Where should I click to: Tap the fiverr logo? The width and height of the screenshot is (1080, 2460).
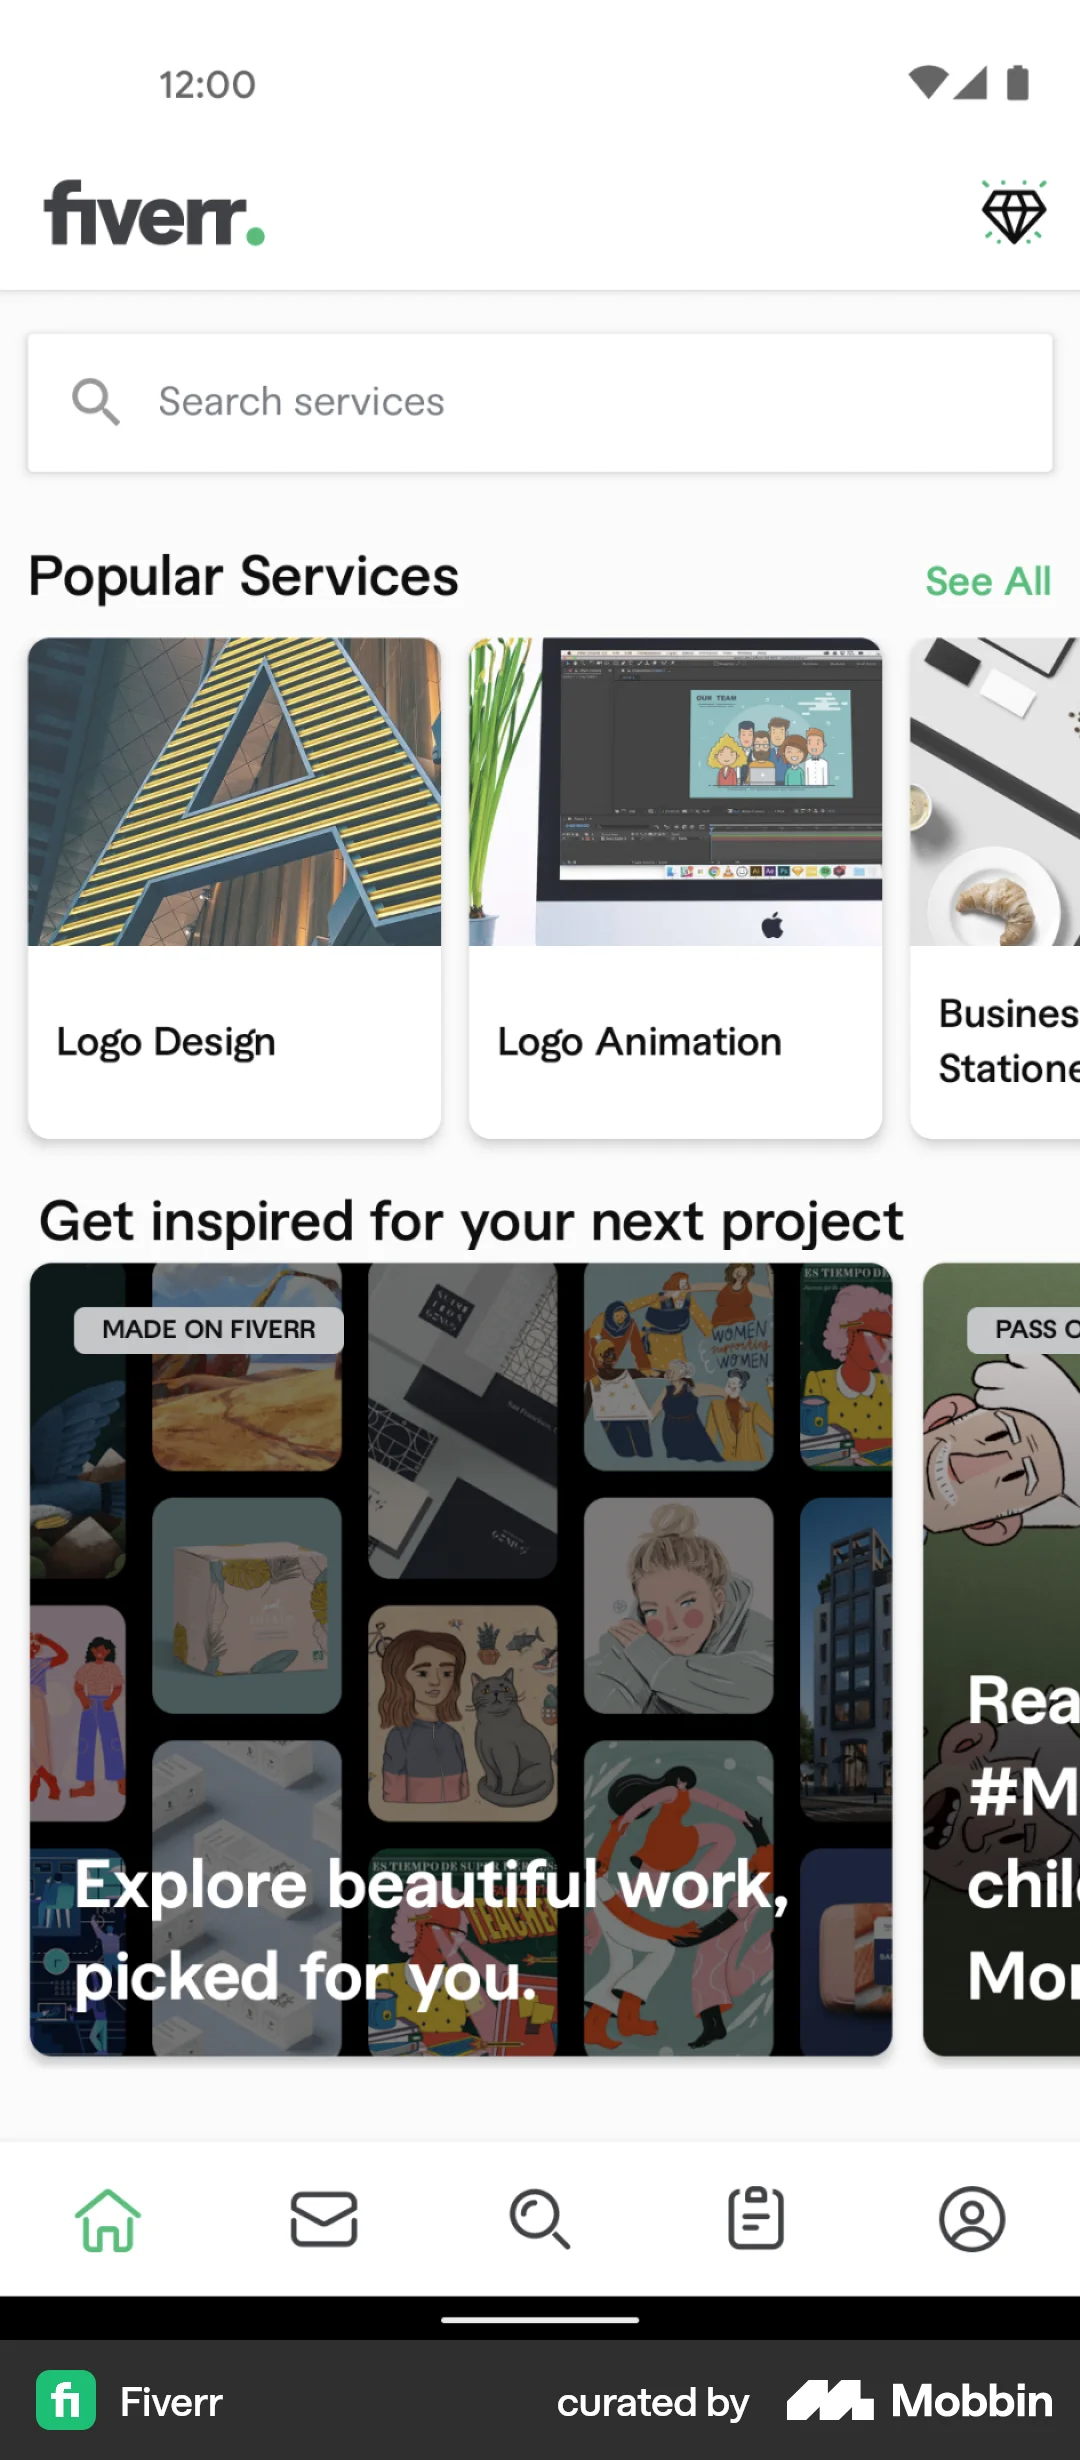click(155, 213)
